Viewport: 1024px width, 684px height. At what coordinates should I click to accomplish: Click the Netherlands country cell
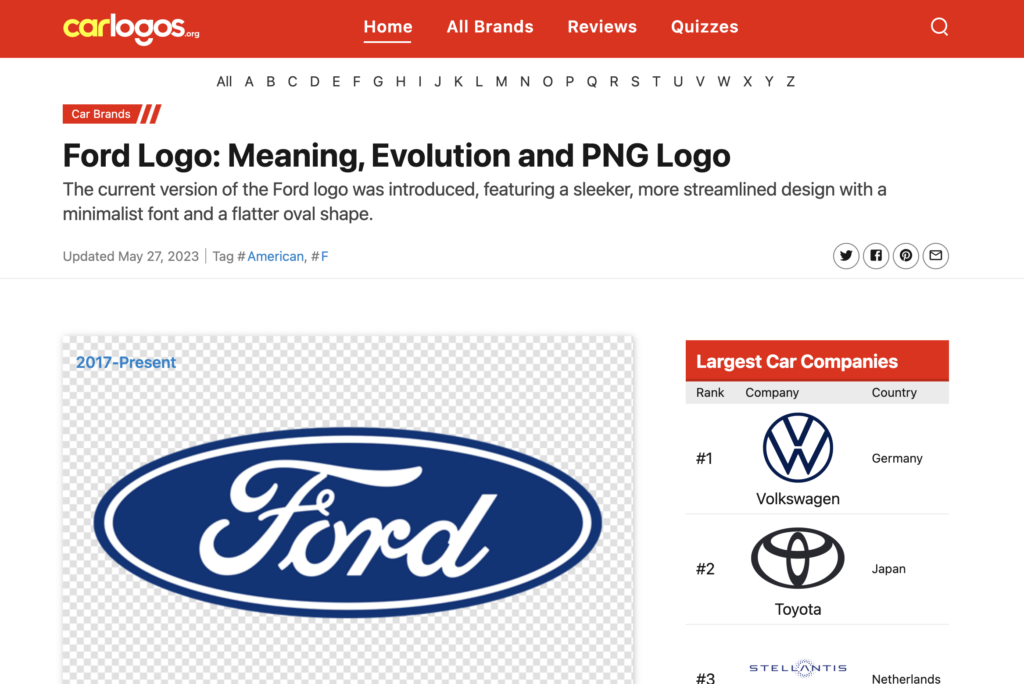click(906, 679)
